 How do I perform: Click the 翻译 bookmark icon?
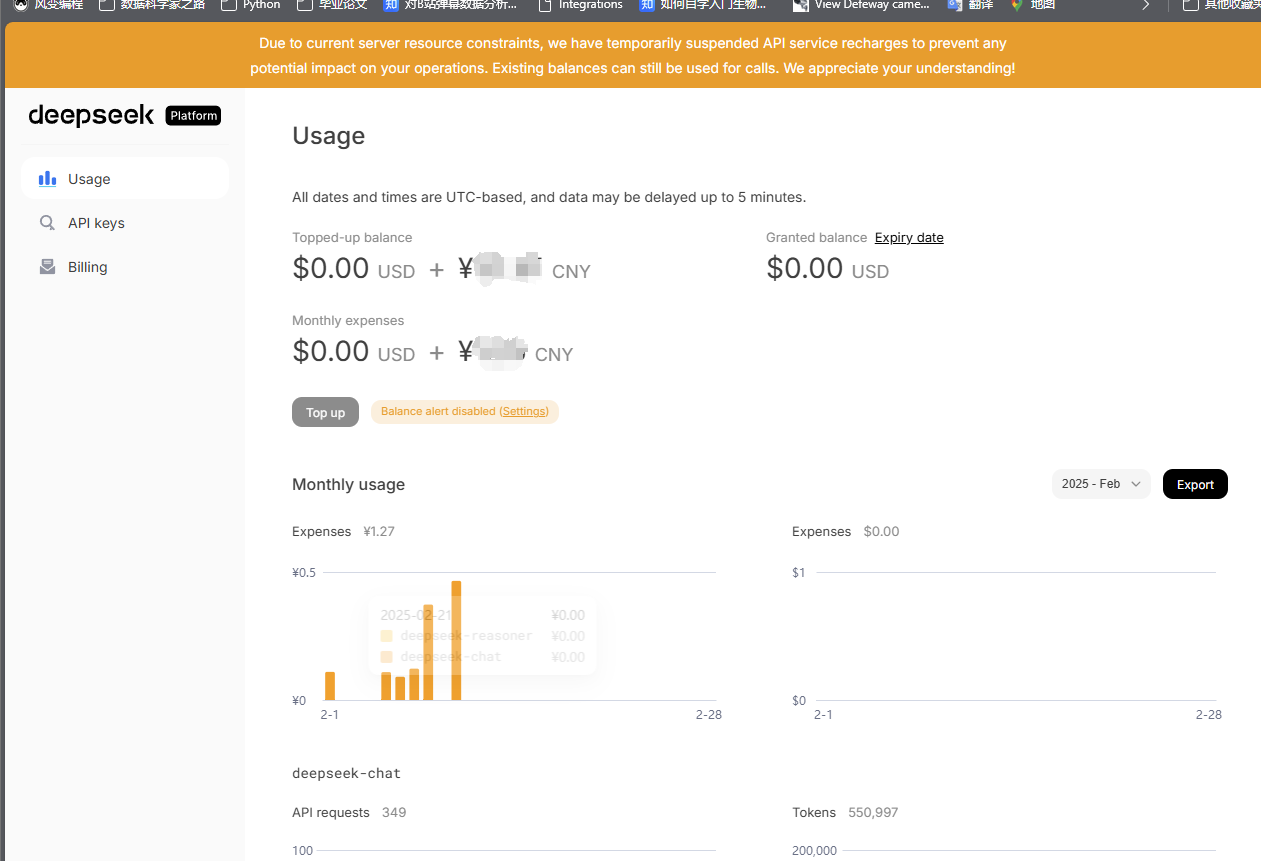point(954,5)
